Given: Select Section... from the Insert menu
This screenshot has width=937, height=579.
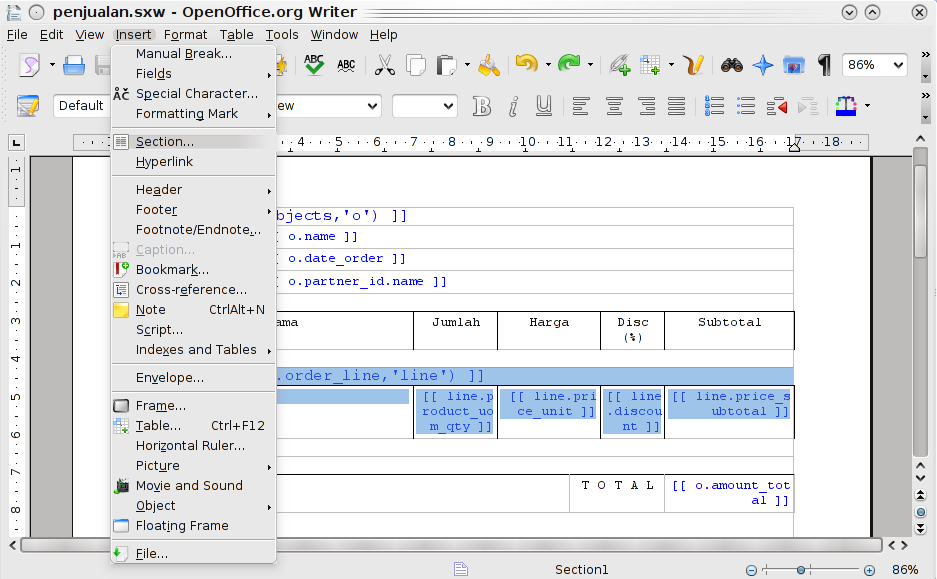Looking at the screenshot, I should pos(165,142).
